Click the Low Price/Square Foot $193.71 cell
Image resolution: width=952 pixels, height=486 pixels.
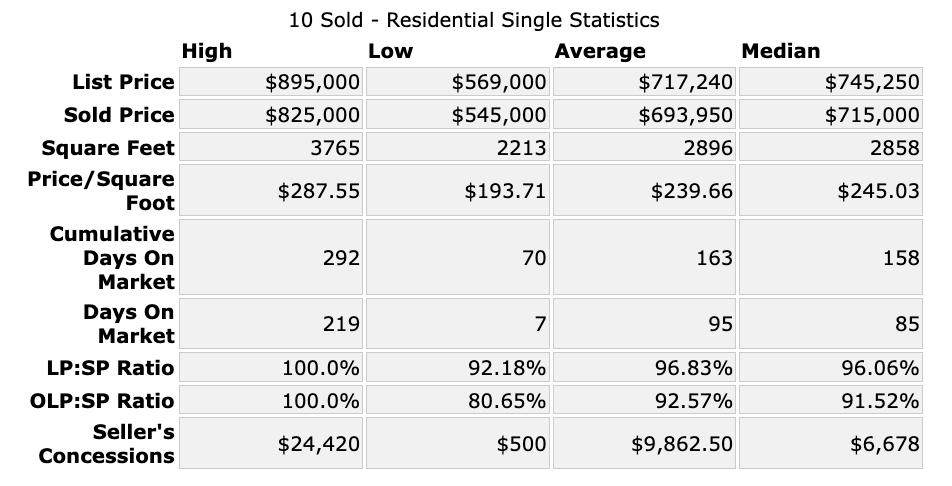pyautogui.click(x=458, y=191)
